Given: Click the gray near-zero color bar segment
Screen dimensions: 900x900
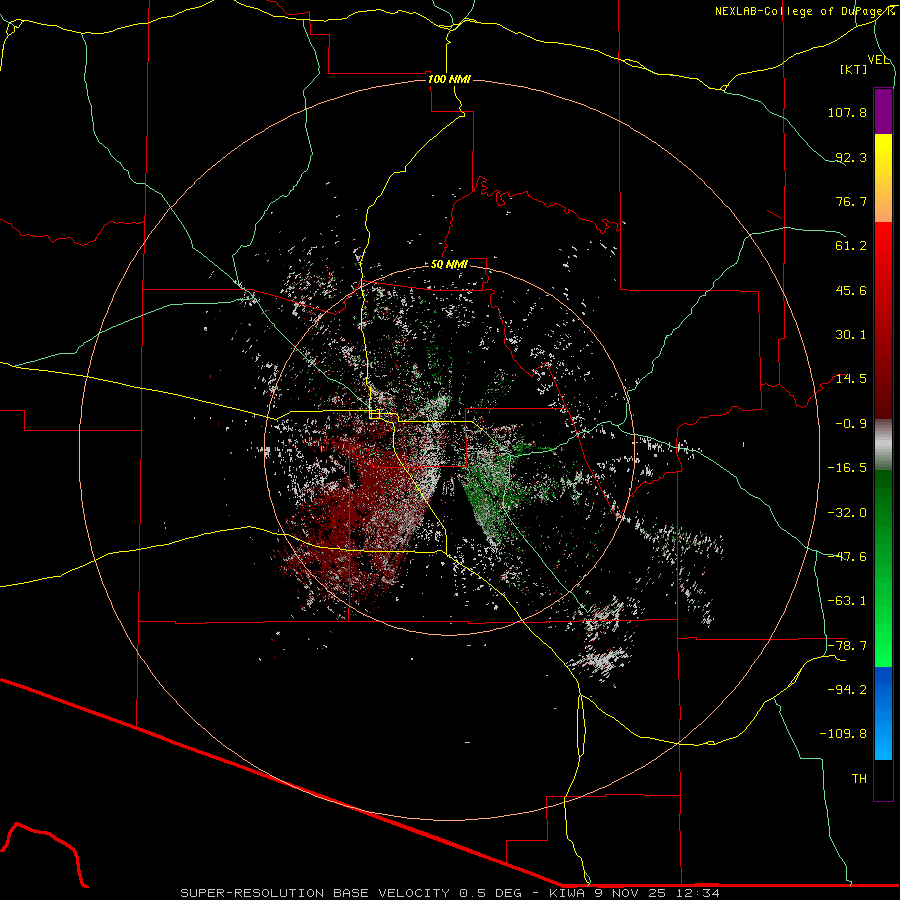Looking at the screenshot, I should point(883,445).
